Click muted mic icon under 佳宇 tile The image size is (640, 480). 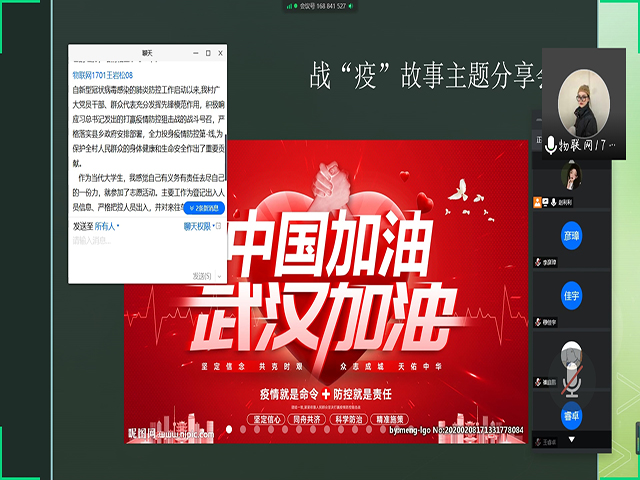[538, 322]
